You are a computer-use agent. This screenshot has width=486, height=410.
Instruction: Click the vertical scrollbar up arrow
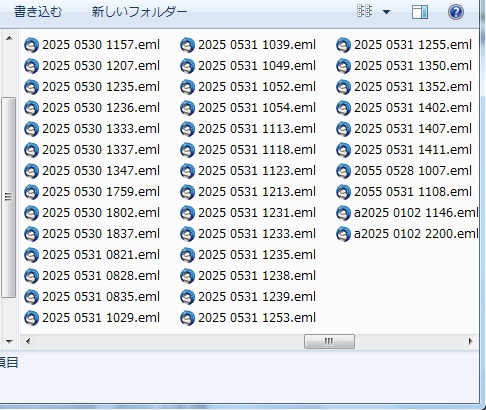(x=9, y=38)
